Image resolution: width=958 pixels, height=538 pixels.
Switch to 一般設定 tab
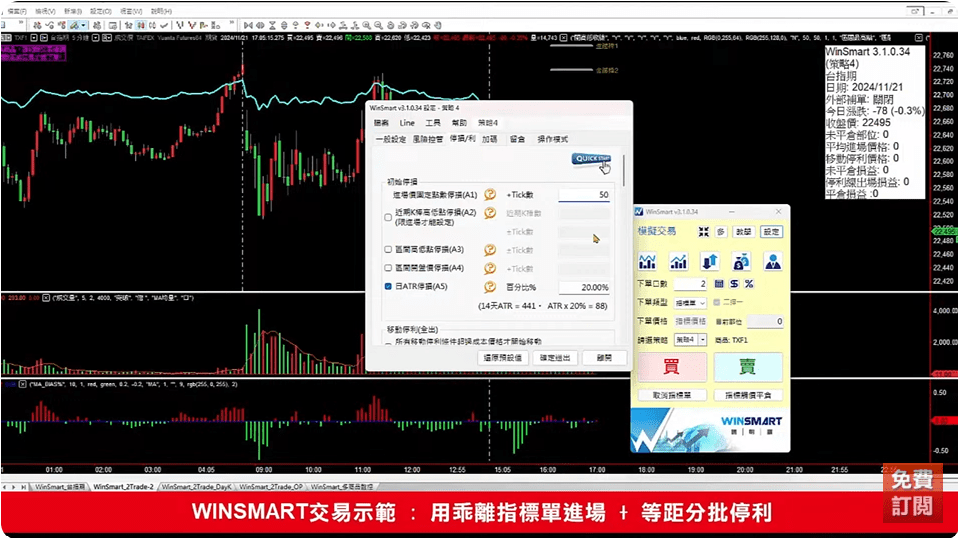[391, 139]
